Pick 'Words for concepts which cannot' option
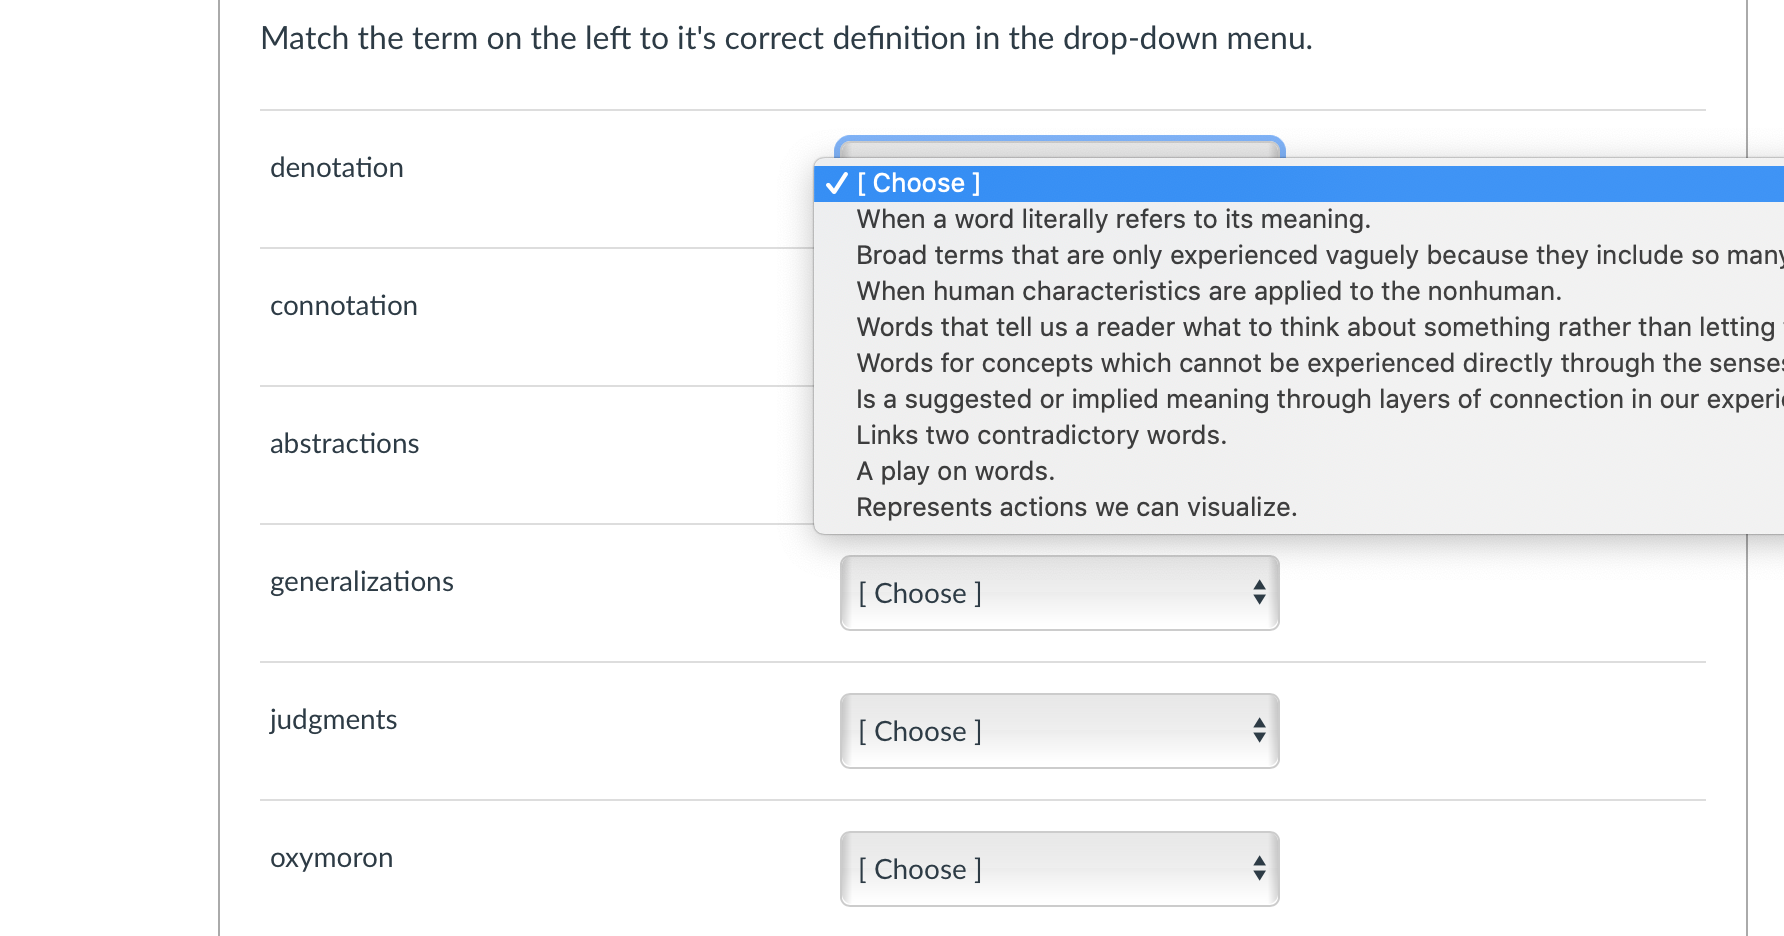 pos(1300,364)
